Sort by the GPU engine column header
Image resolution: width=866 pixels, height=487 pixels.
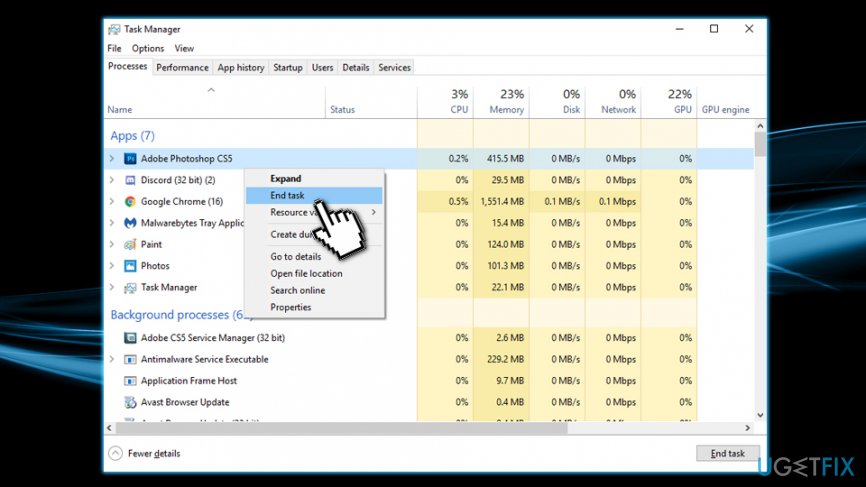click(726, 102)
